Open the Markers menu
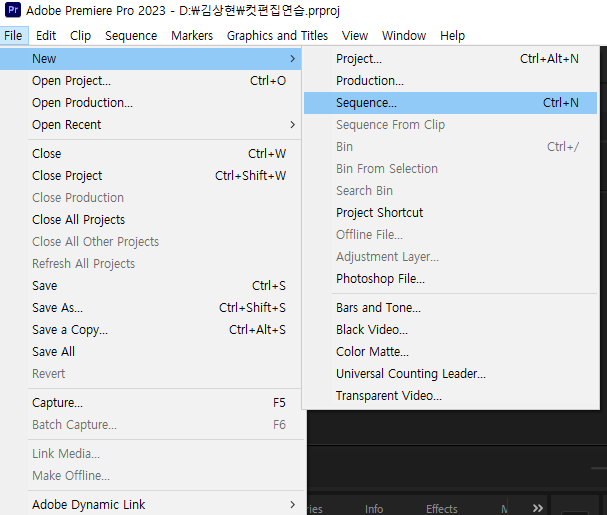Viewport: 607px width, 515px height. coord(192,36)
